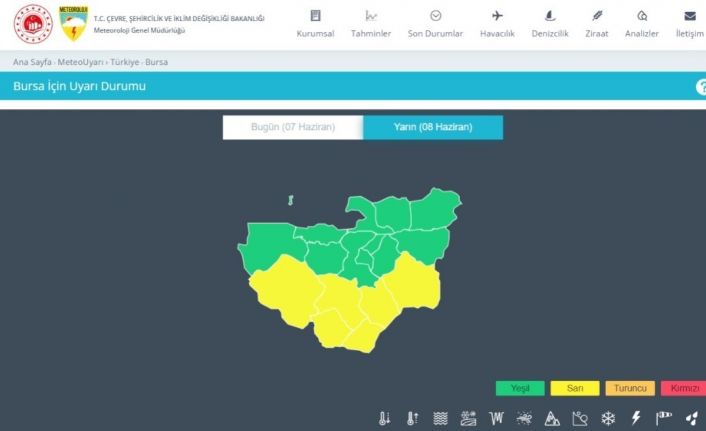Click the MGM meteorology logo
706x431 pixels.
(73, 23)
